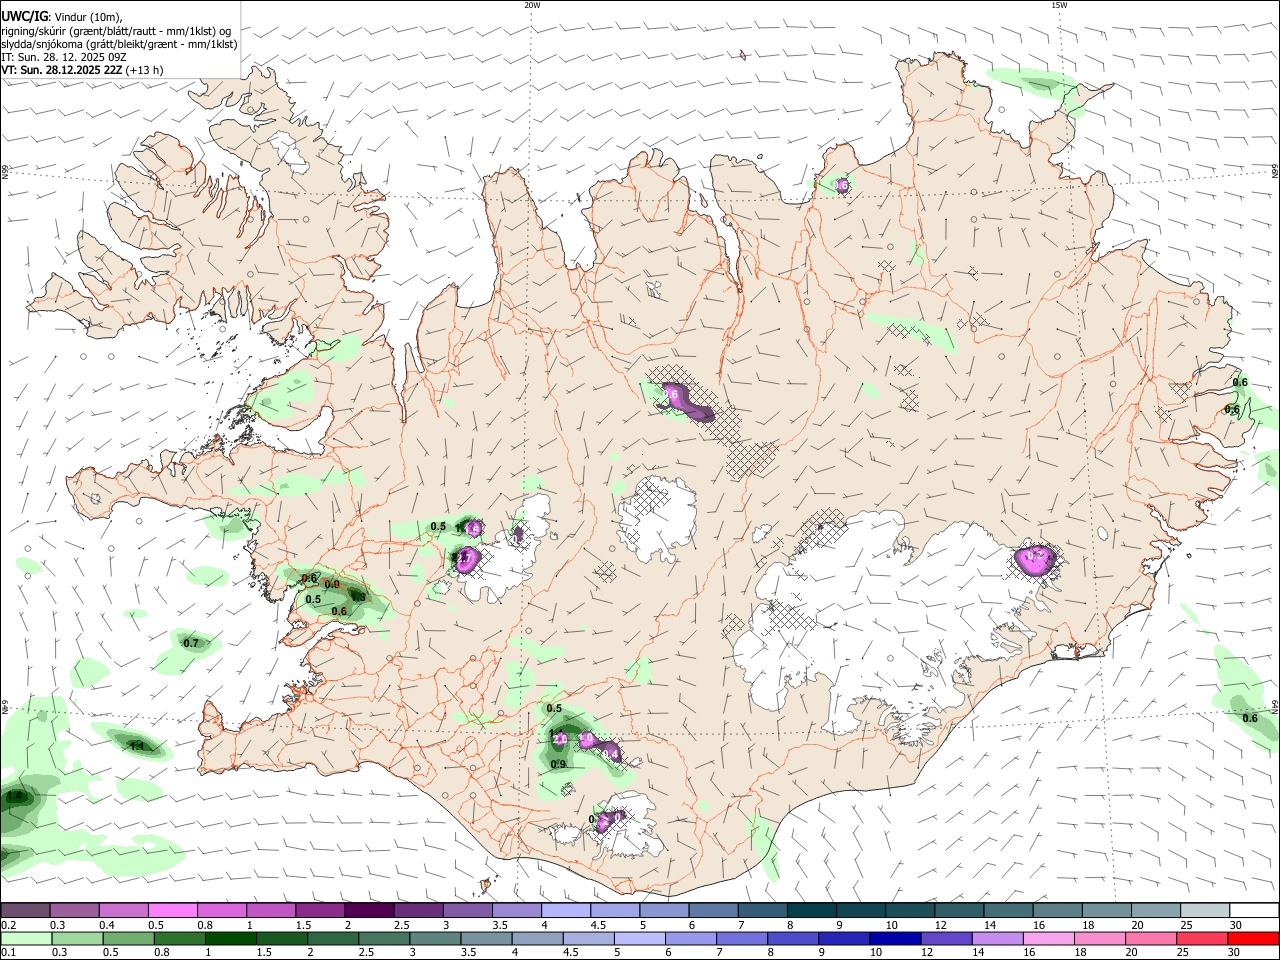Select the pale lavender 4–4.5 snow scale swatch

[x=564, y=910]
